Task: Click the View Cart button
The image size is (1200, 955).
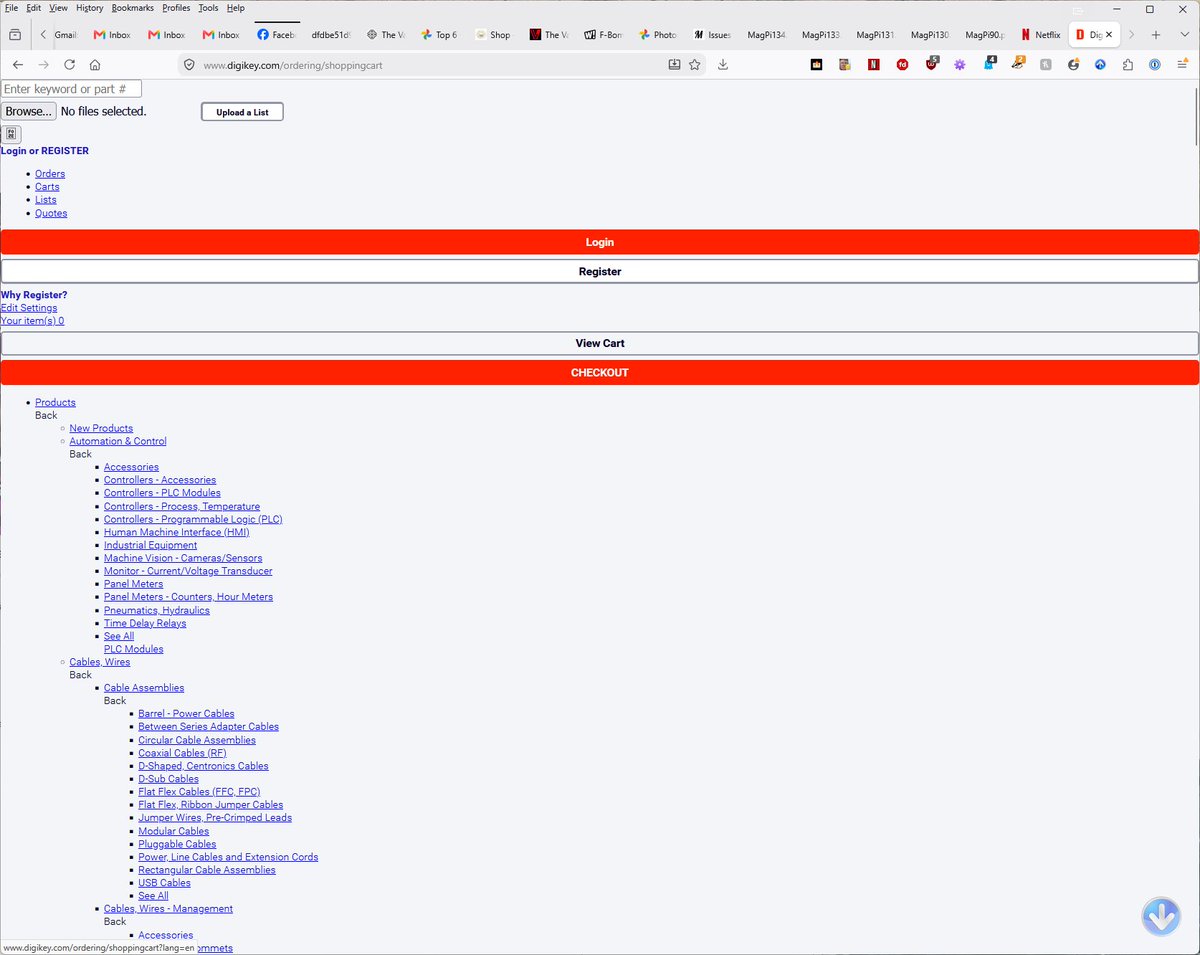Action: [600, 343]
